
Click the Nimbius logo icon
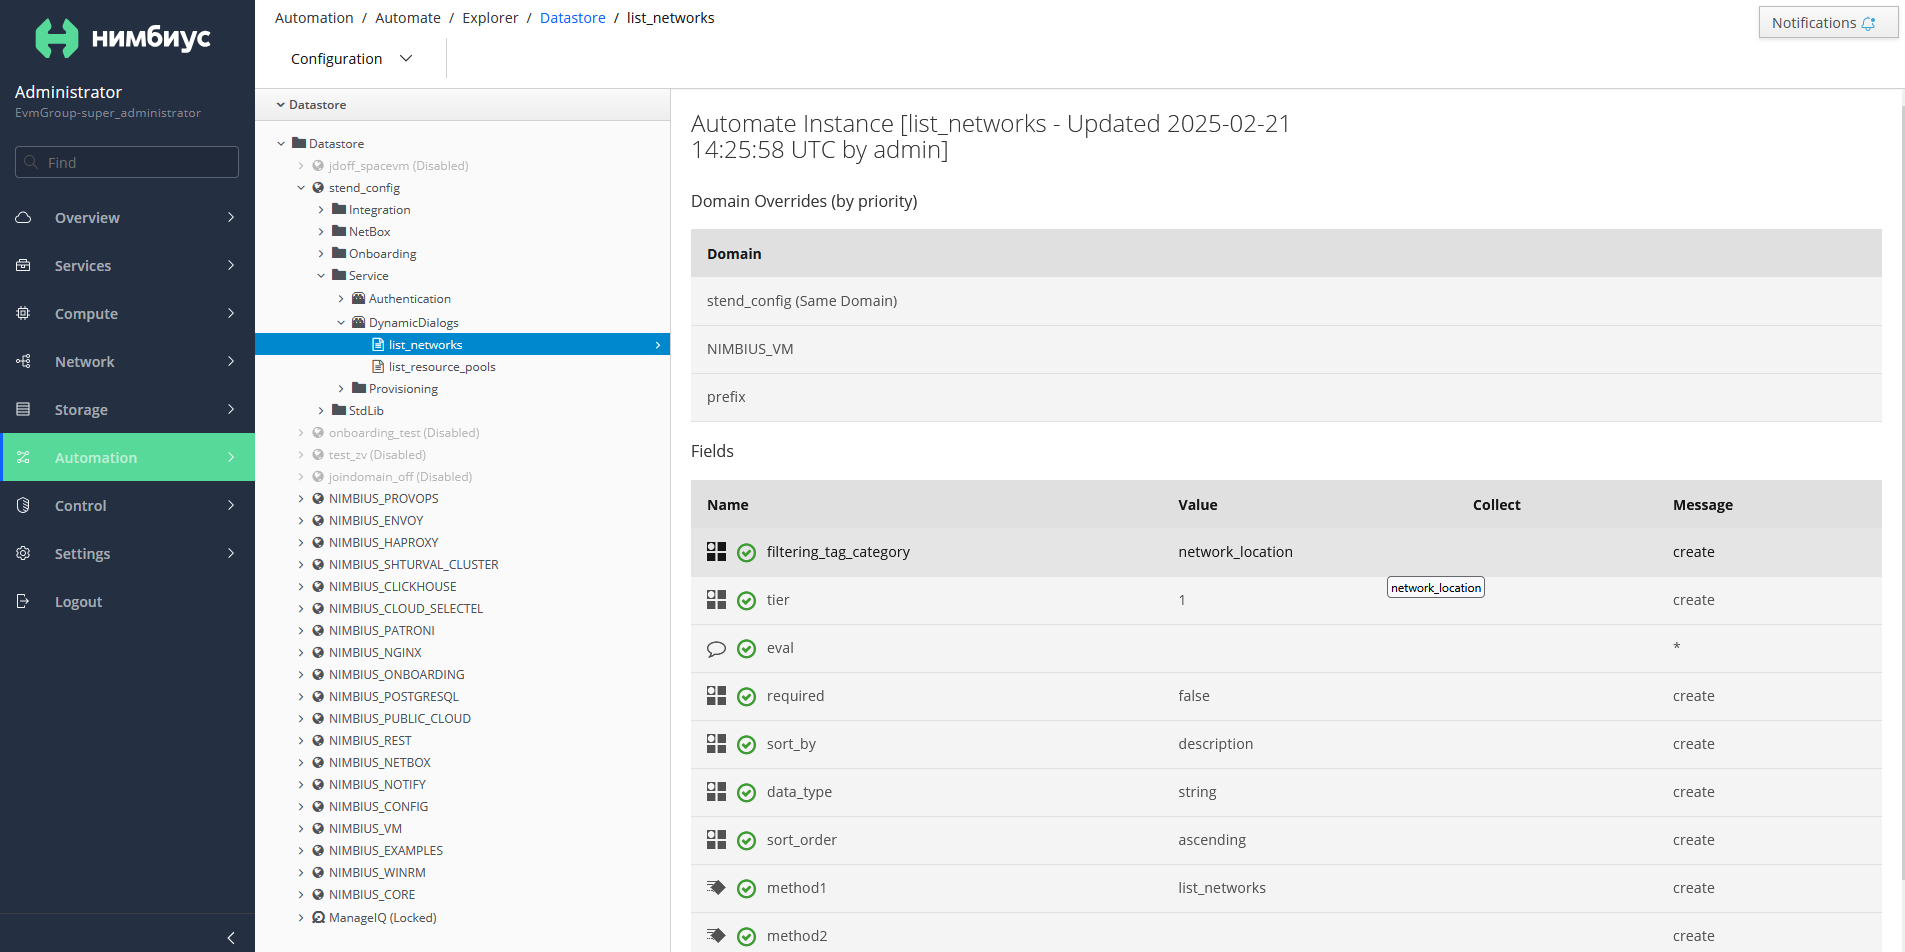pyautogui.click(x=56, y=38)
